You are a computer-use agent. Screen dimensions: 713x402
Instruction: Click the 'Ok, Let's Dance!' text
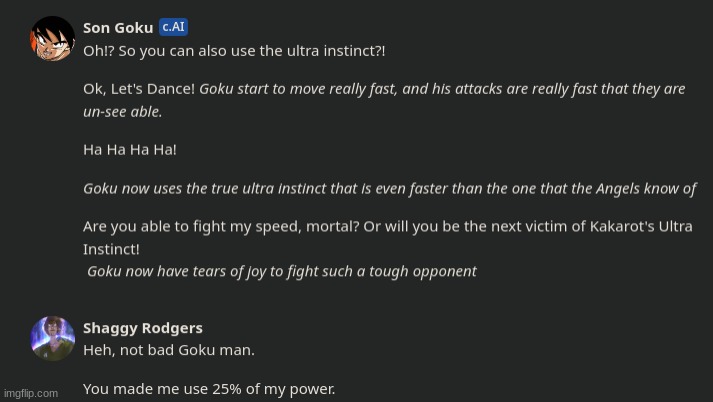tap(139, 89)
